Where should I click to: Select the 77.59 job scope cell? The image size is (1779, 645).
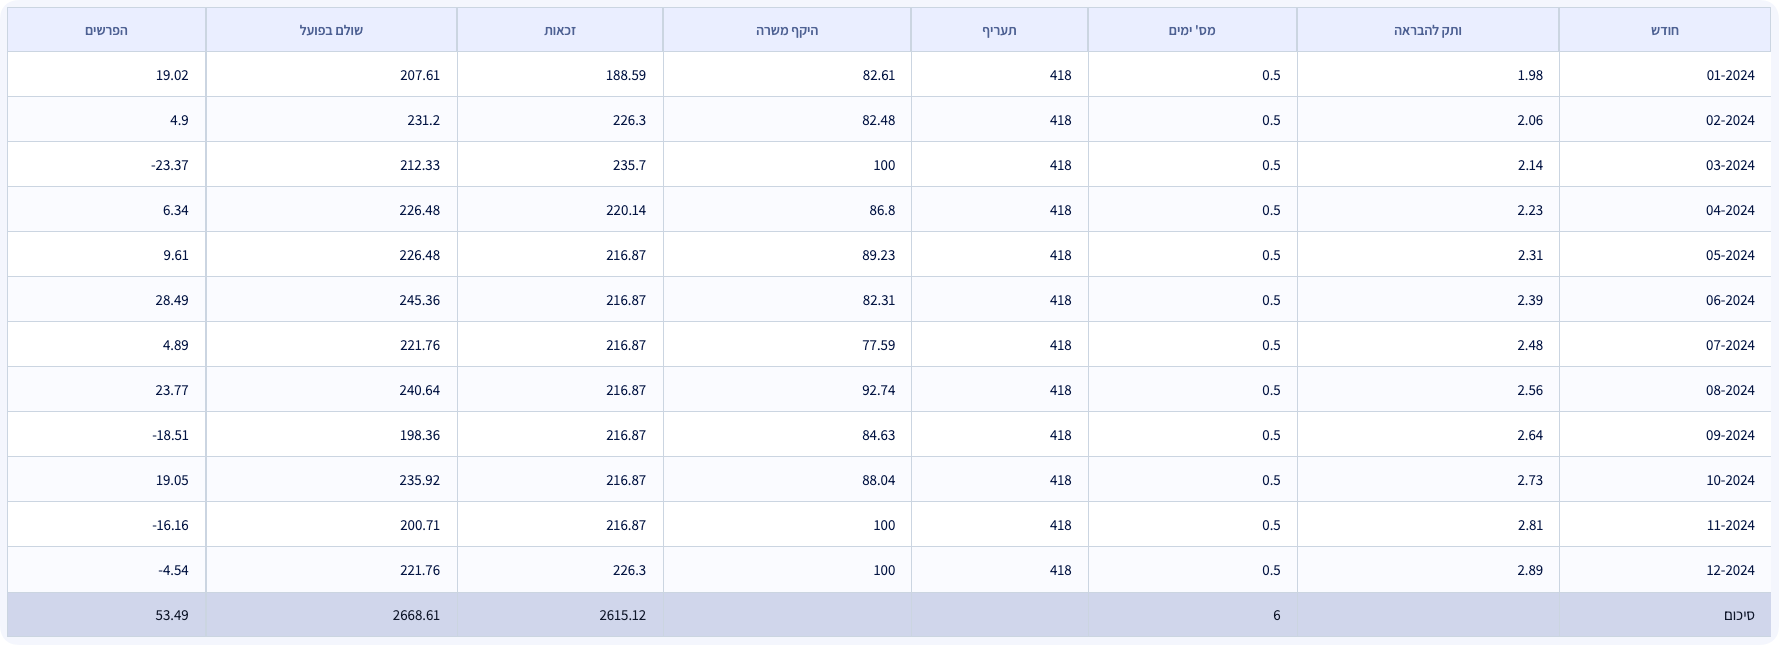878,345
